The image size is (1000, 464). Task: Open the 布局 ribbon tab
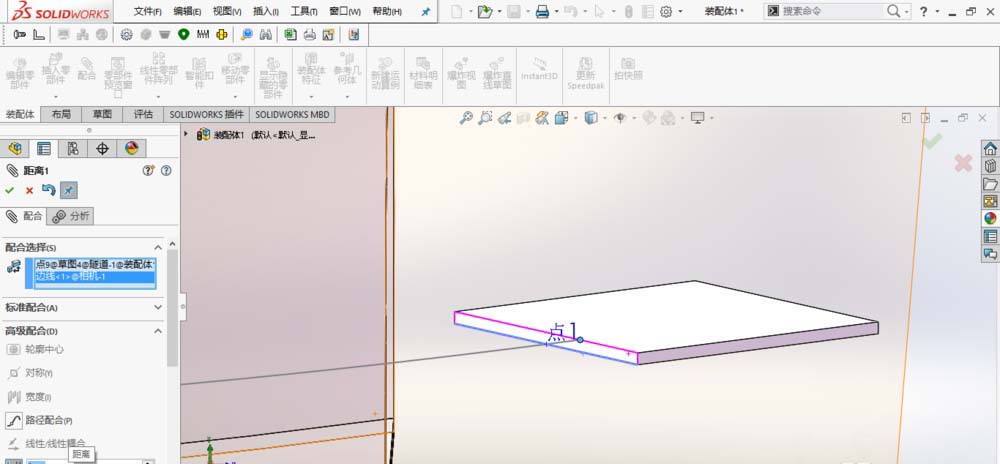pos(61,114)
